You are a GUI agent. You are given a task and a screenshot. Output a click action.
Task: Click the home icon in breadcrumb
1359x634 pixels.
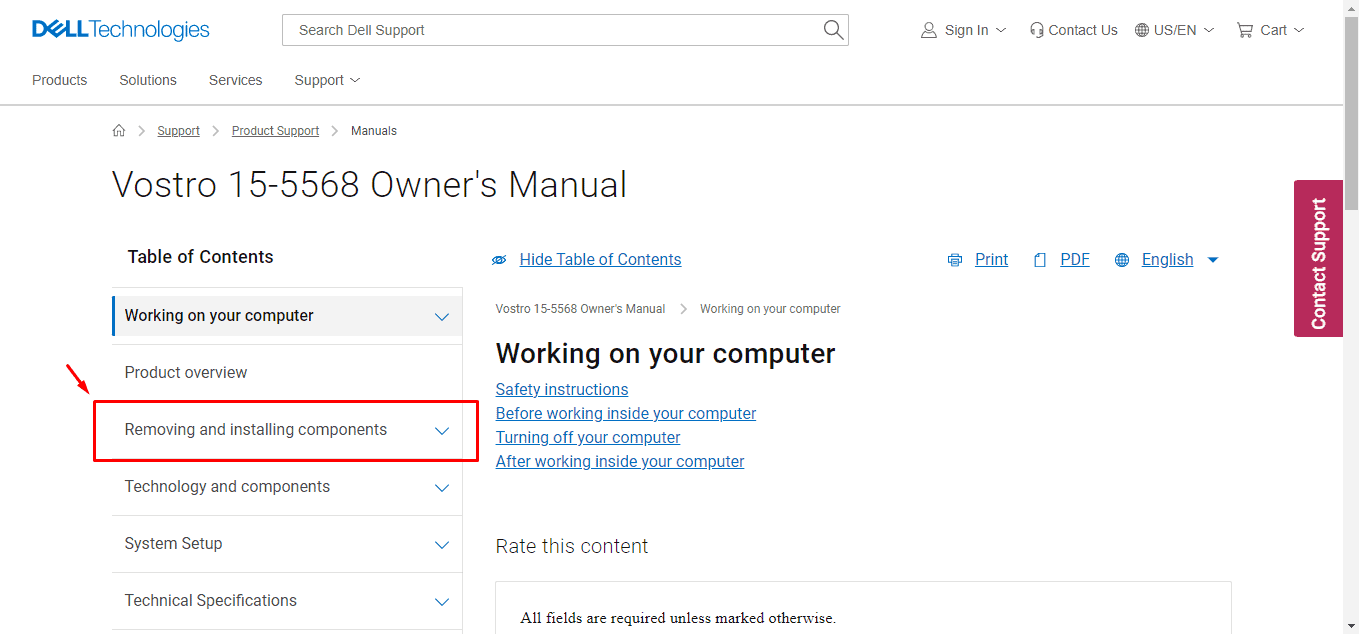119,130
